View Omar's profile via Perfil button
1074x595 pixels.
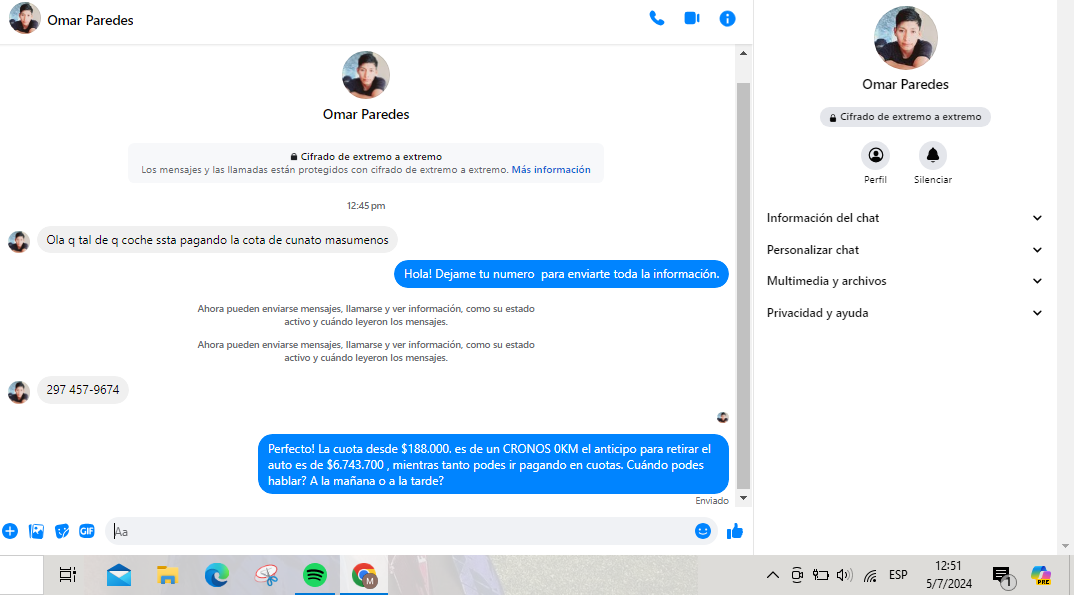875,156
